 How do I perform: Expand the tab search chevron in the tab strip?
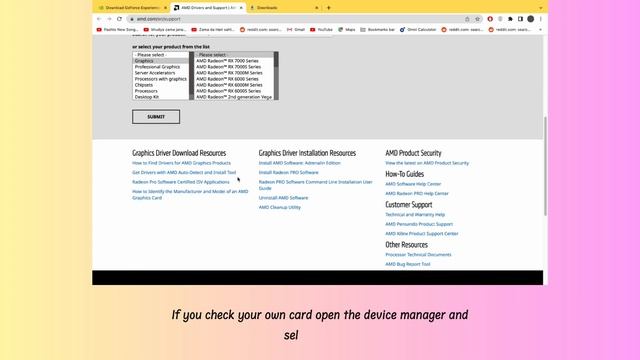tap(540, 8)
